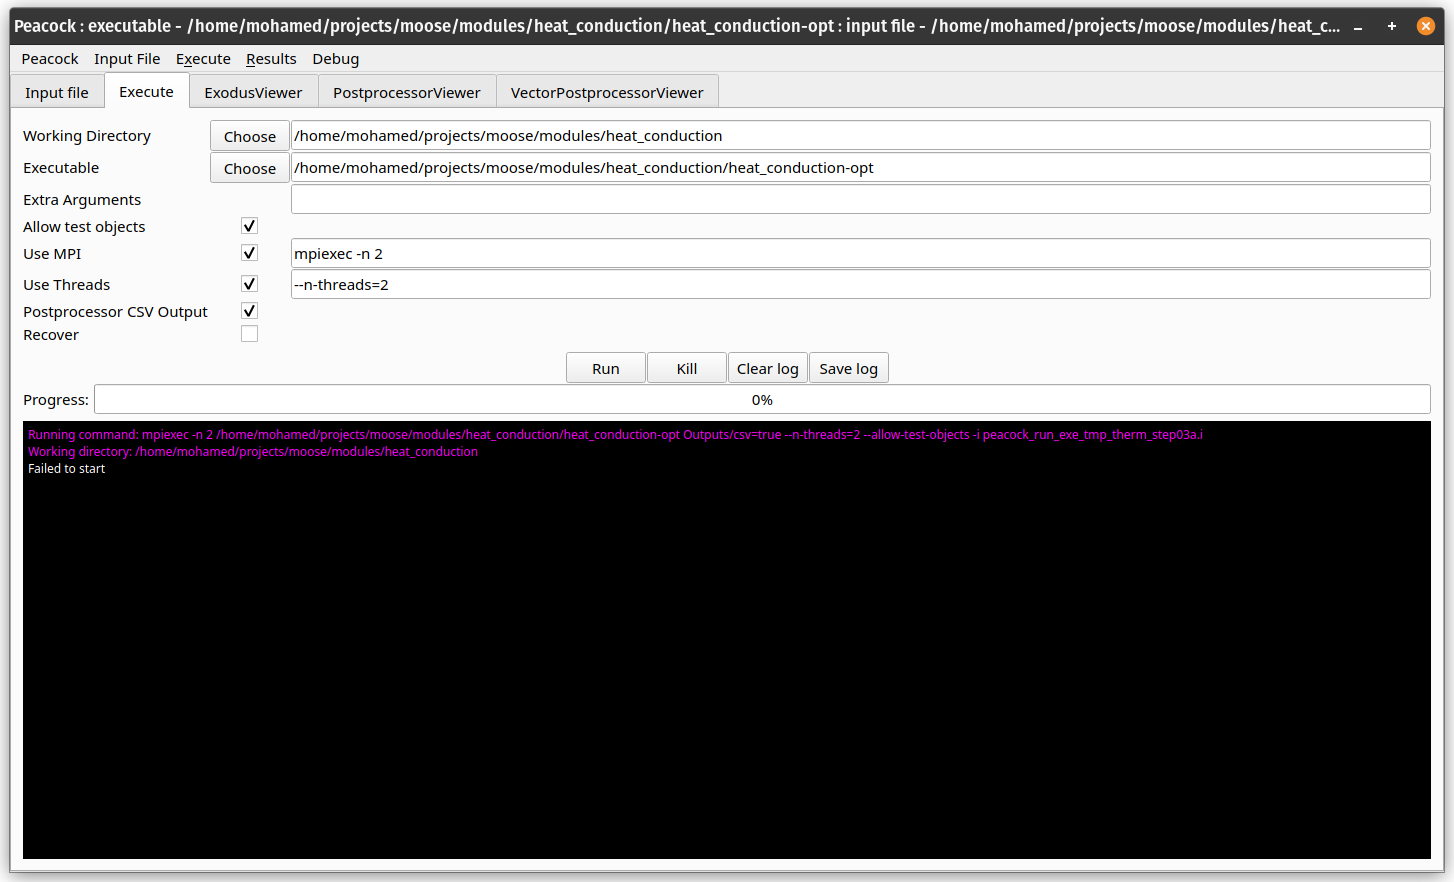Image resolution: width=1454 pixels, height=882 pixels.
Task: Uncheck Postprocessor CSV Output
Action: point(249,310)
